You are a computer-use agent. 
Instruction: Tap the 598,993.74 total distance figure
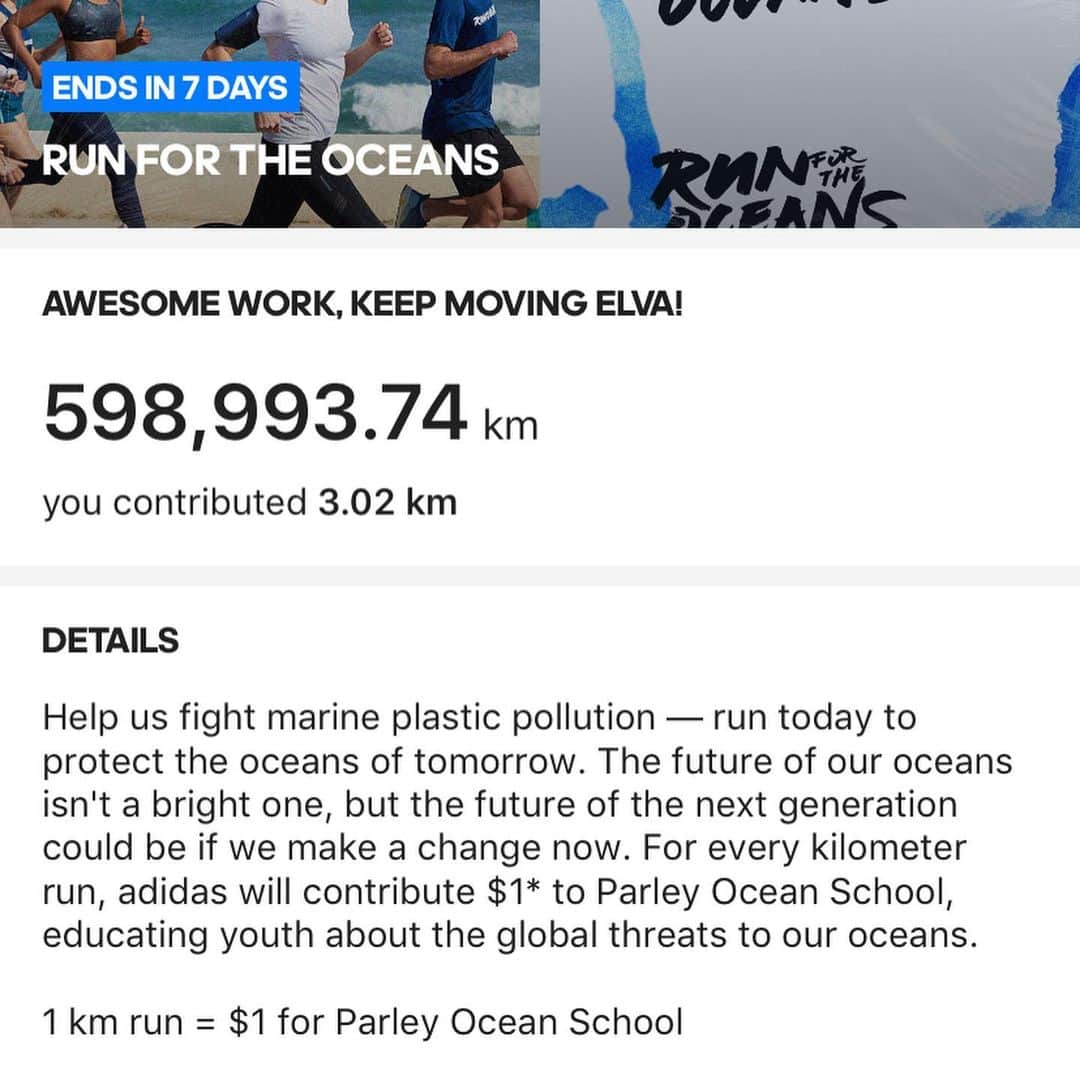(255, 415)
